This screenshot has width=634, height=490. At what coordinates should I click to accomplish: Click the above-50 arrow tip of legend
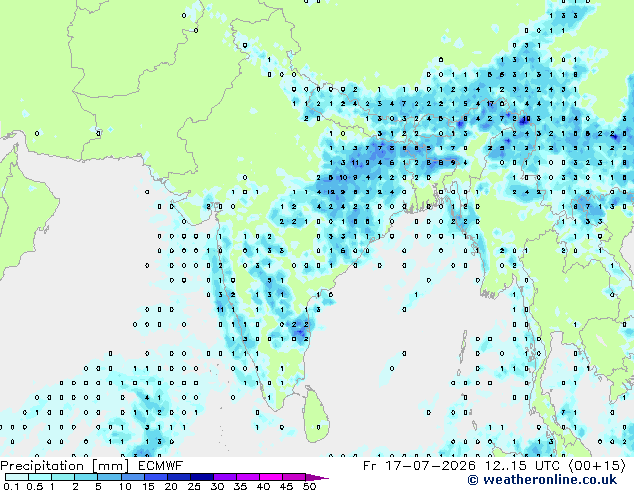pyautogui.click(x=317, y=477)
